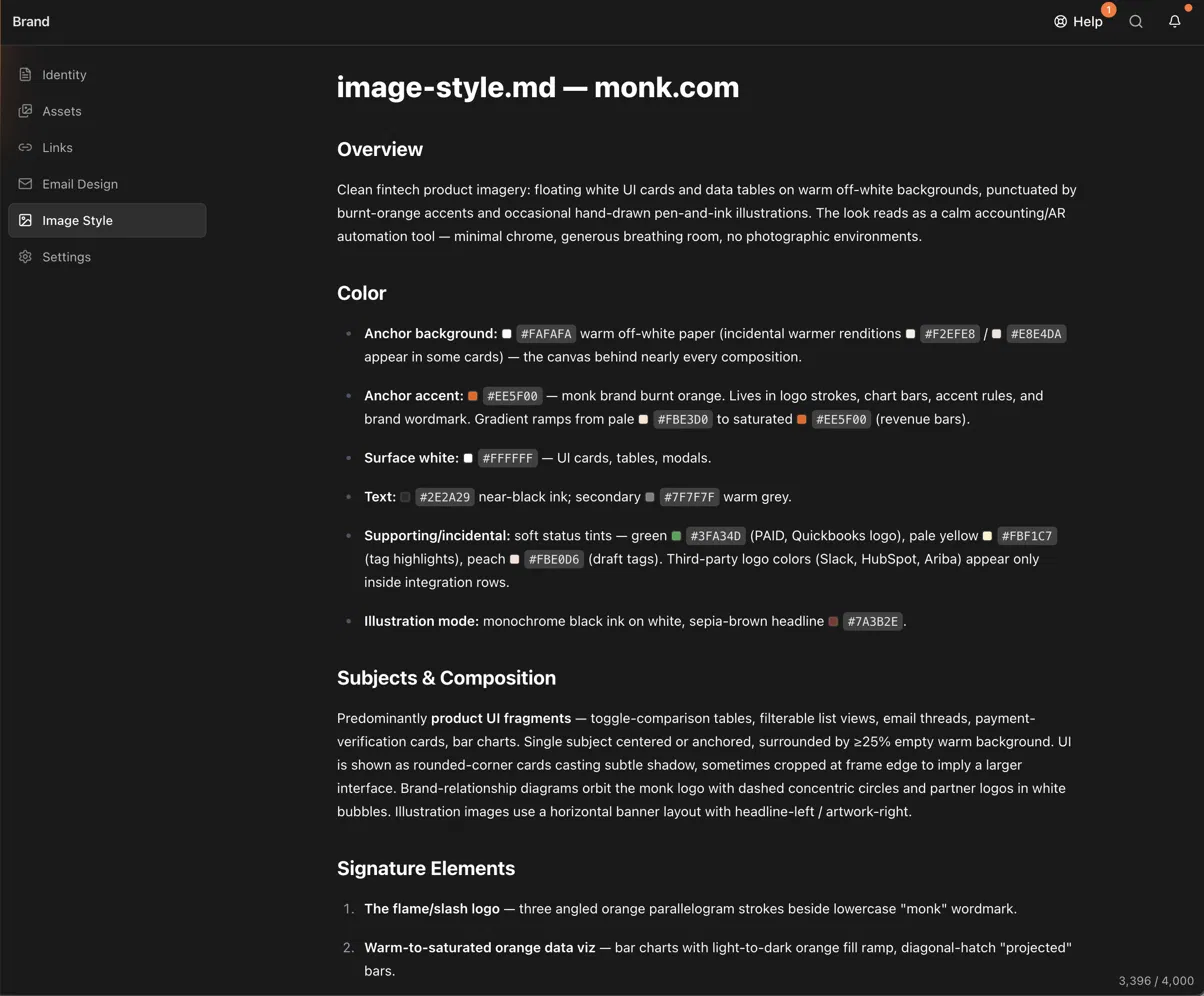Click the Email Design envelope icon
The height and width of the screenshot is (996, 1204).
[26, 184]
